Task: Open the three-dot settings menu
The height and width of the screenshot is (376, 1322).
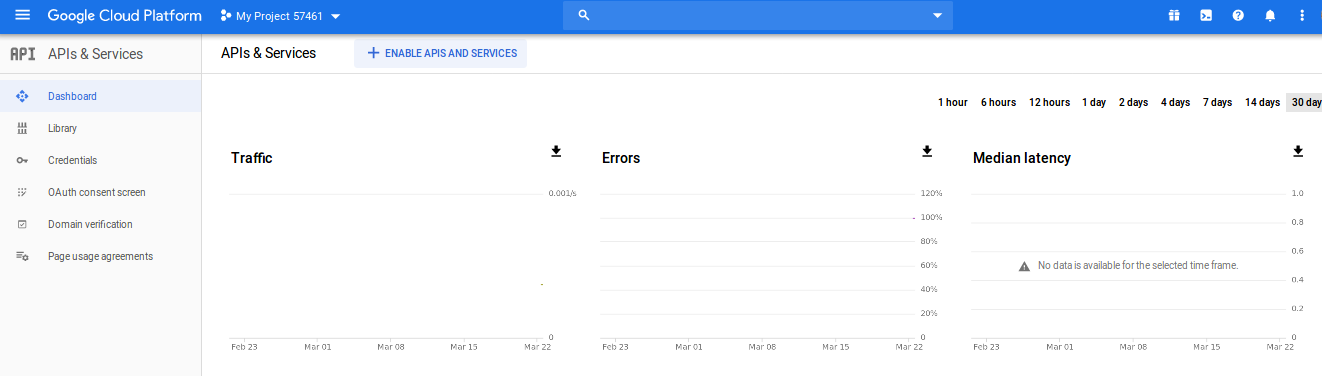Action: click(1302, 16)
